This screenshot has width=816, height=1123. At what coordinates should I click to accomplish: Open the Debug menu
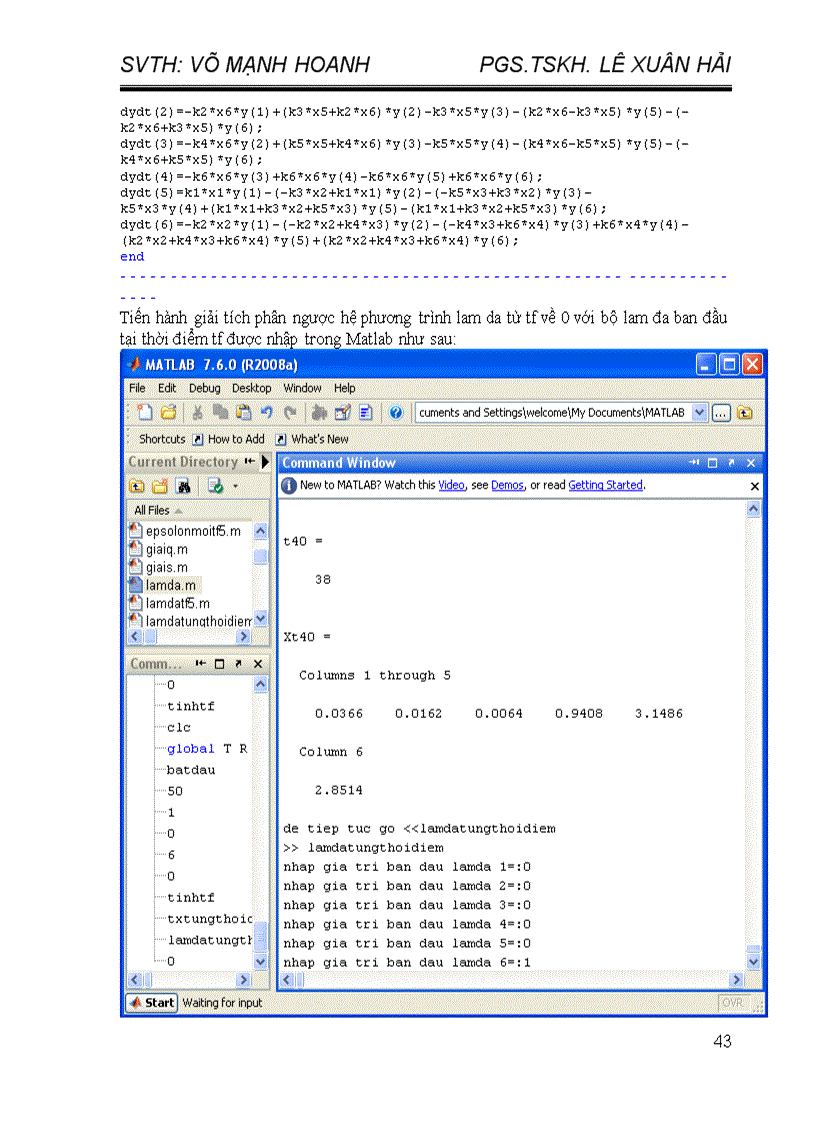pyautogui.click(x=204, y=388)
